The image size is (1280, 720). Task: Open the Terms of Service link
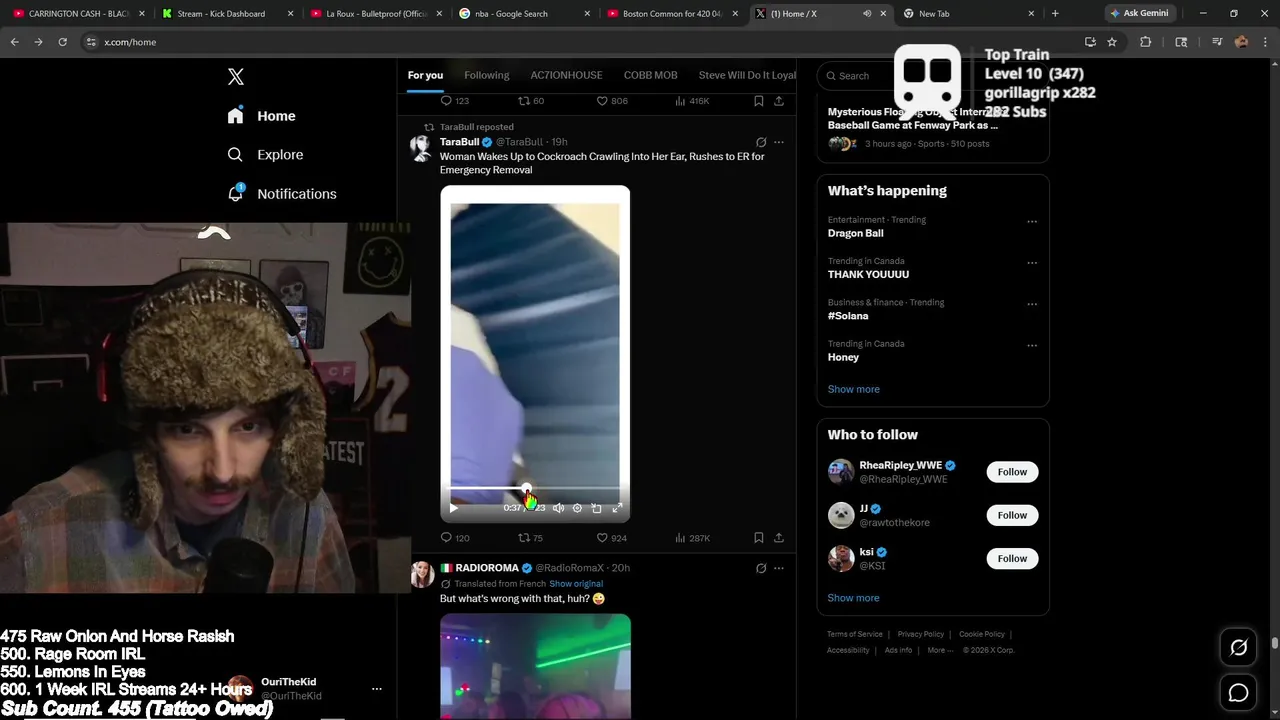pyautogui.click(x=855, y=634)
